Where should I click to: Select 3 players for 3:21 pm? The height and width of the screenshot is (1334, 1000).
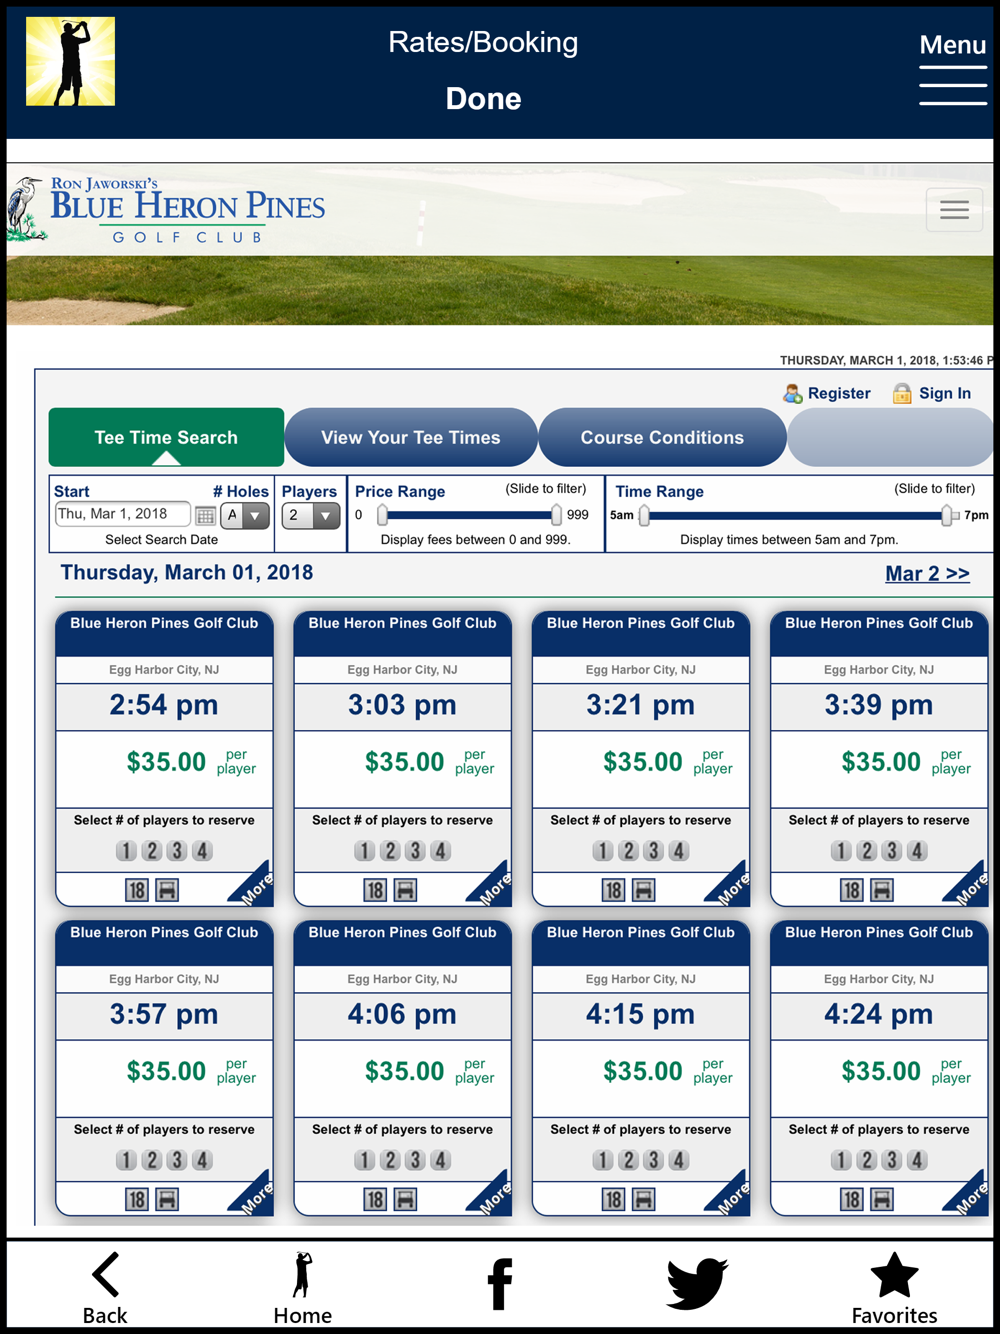coord(653,851)
